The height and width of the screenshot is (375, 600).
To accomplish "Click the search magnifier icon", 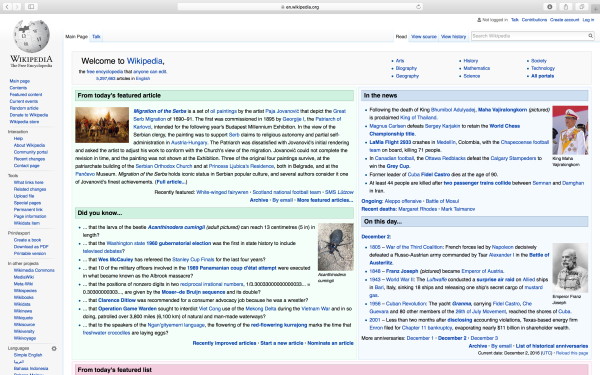I will click(x=590, y=36).
